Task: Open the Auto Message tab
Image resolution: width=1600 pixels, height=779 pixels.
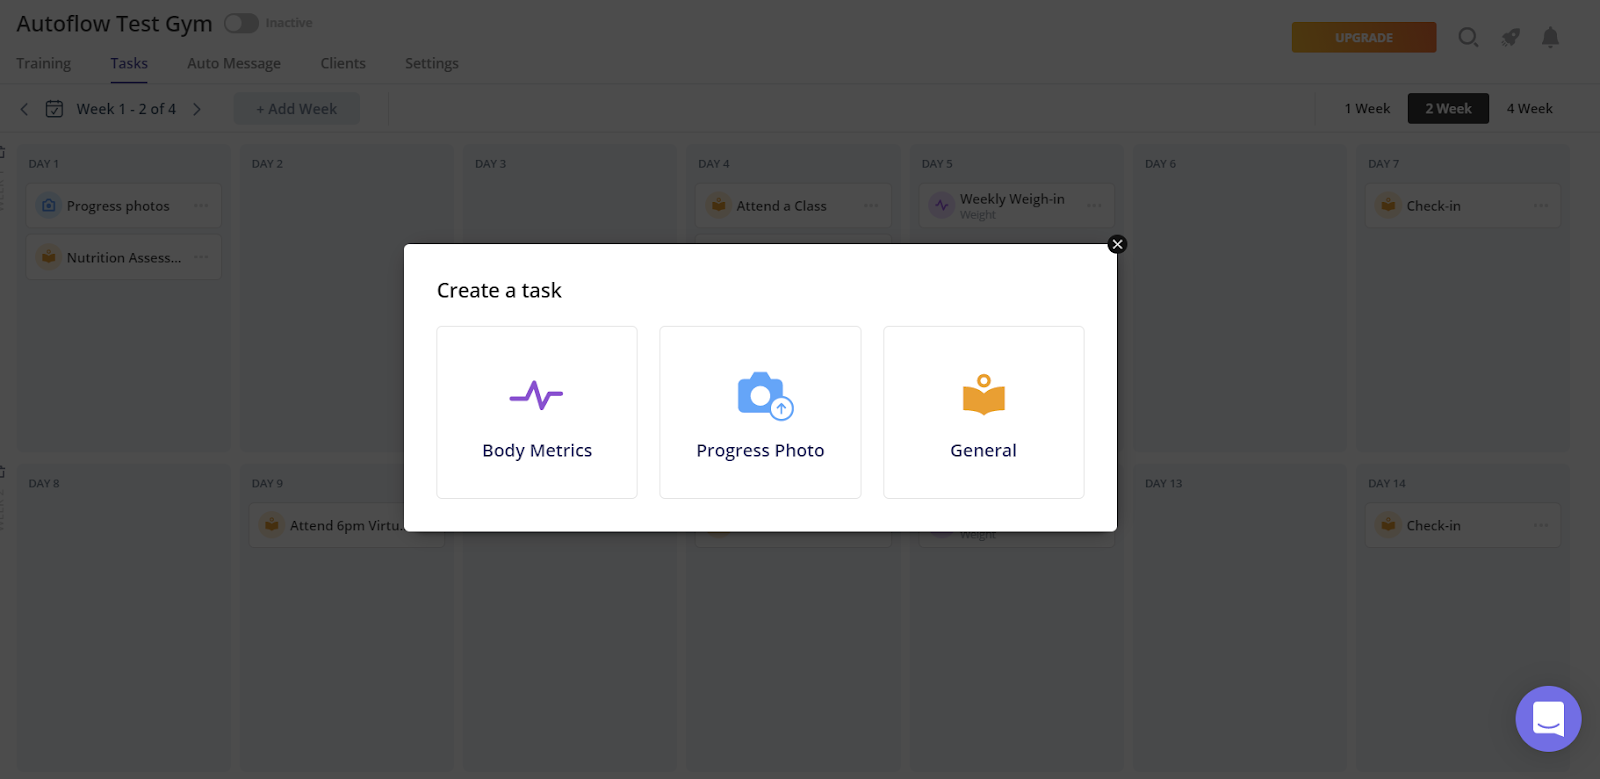Action: [234, 63]
